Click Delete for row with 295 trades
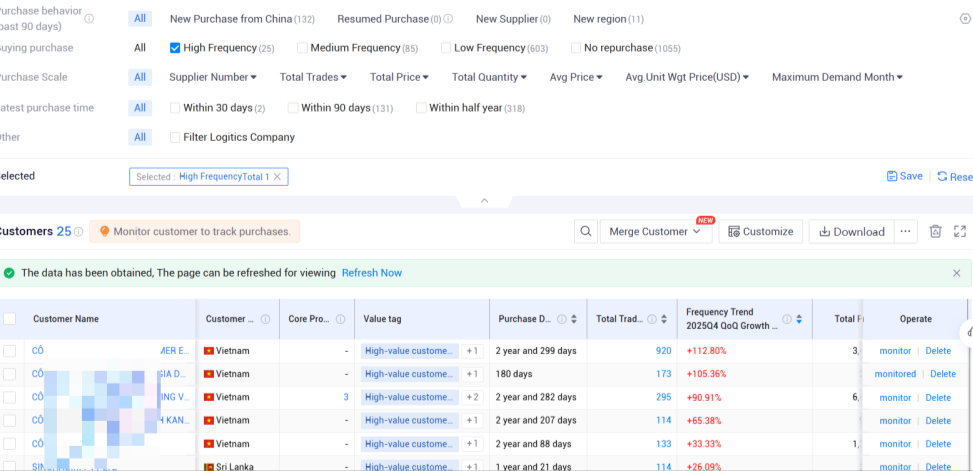The image size is (973, 471). 938,398
